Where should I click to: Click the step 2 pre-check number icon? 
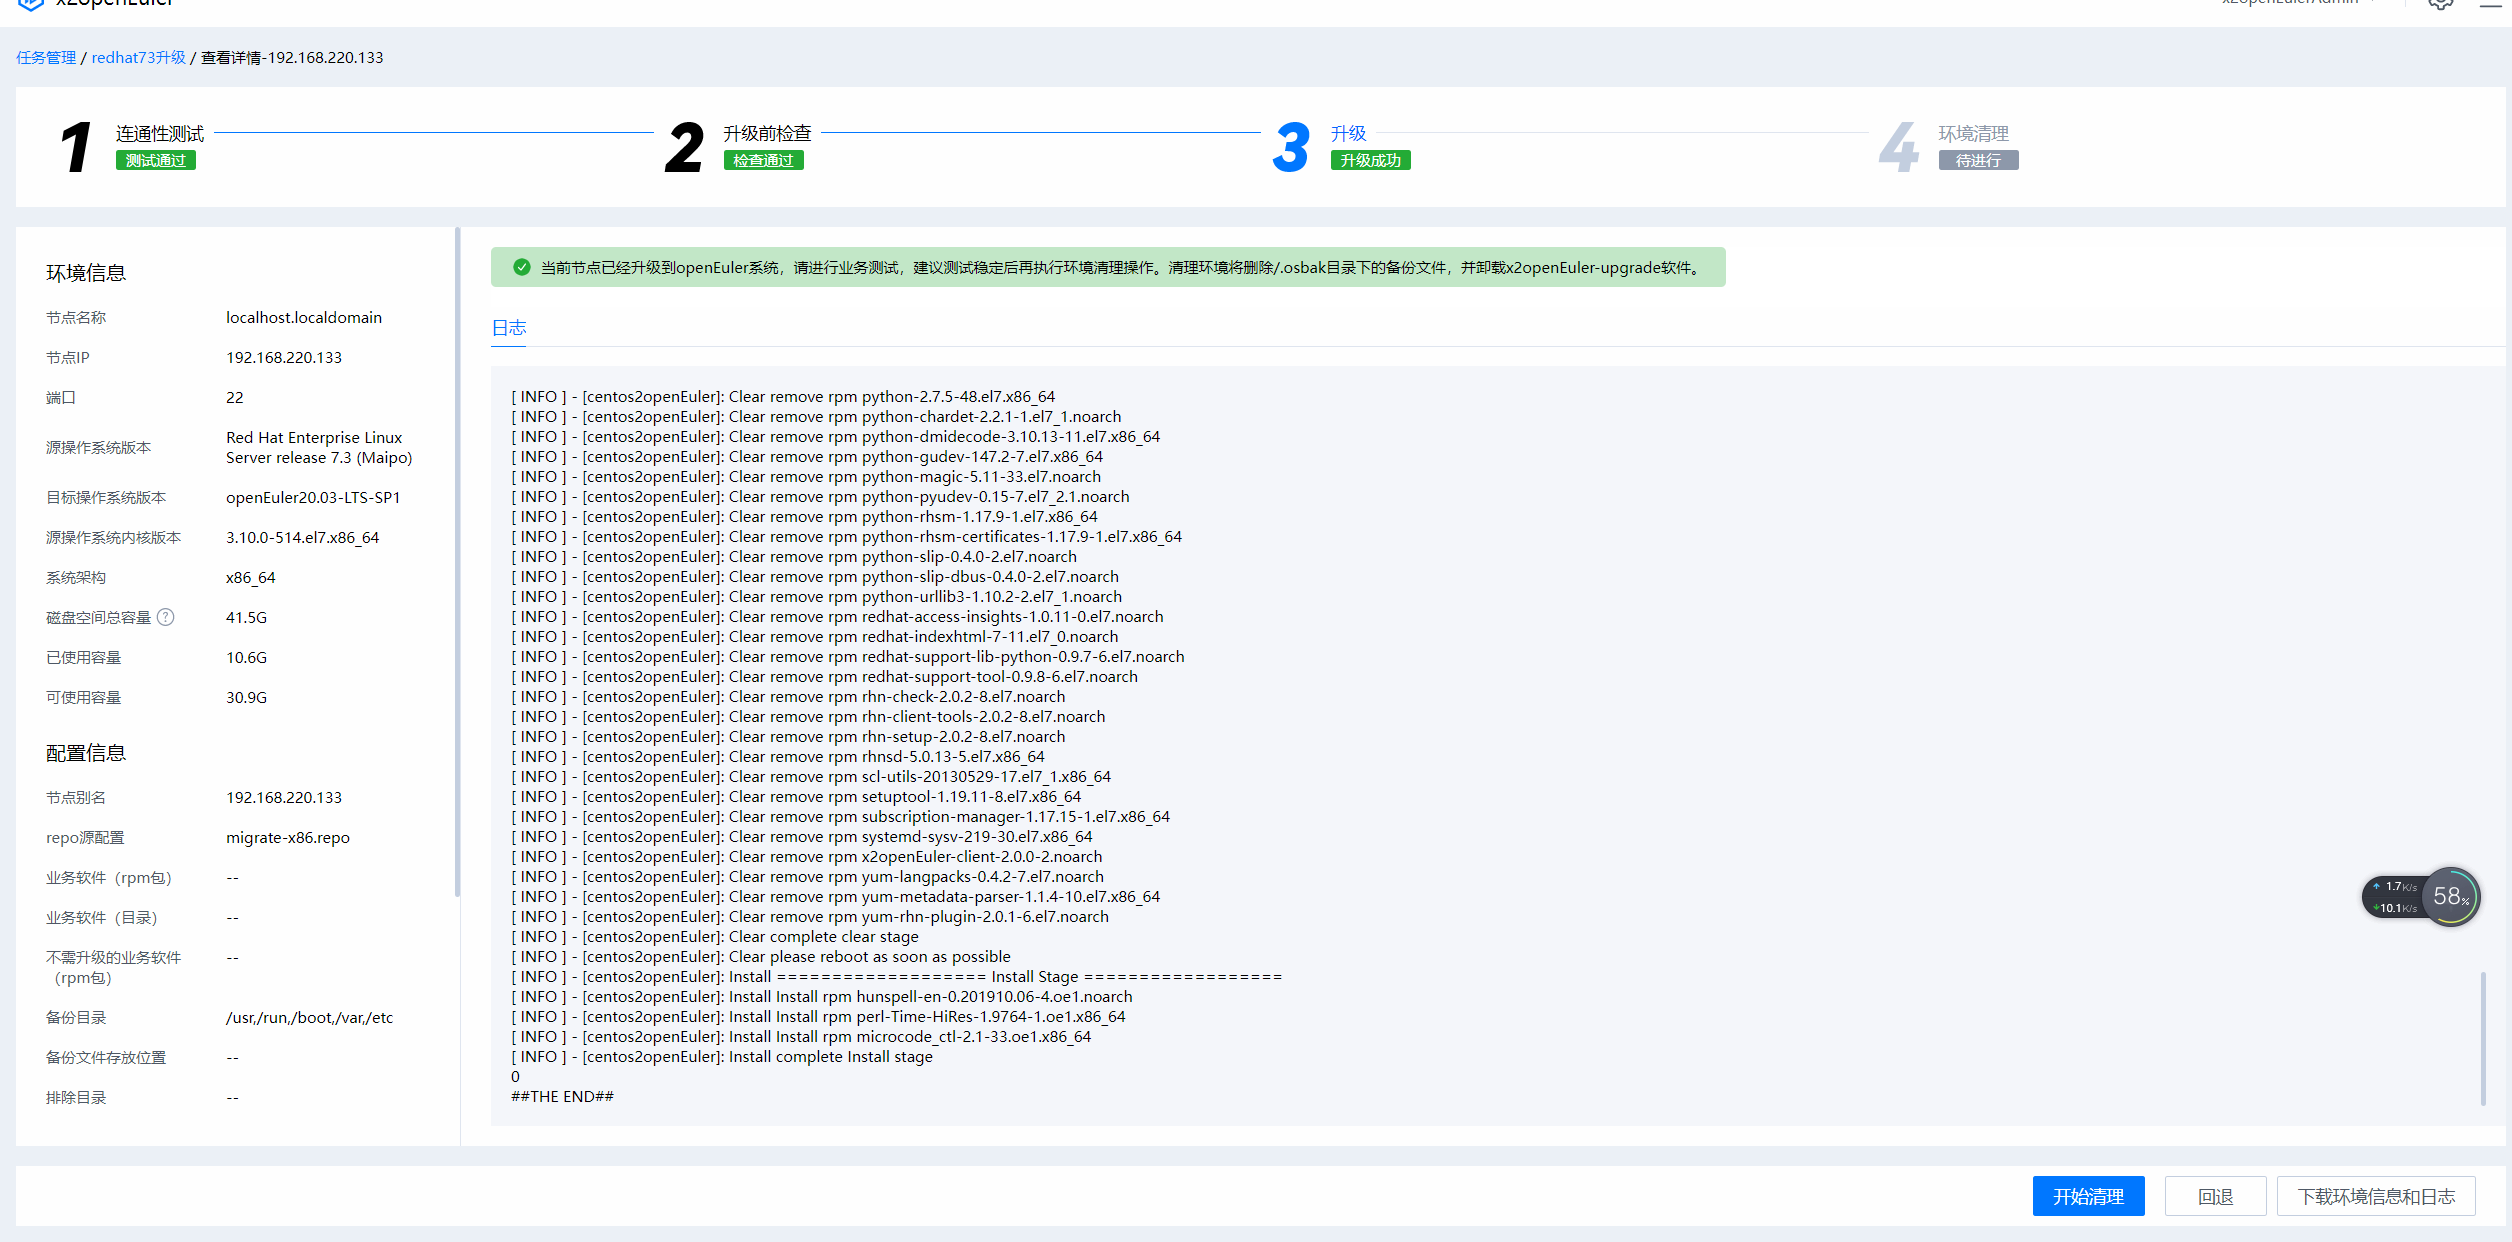point(685,147)
